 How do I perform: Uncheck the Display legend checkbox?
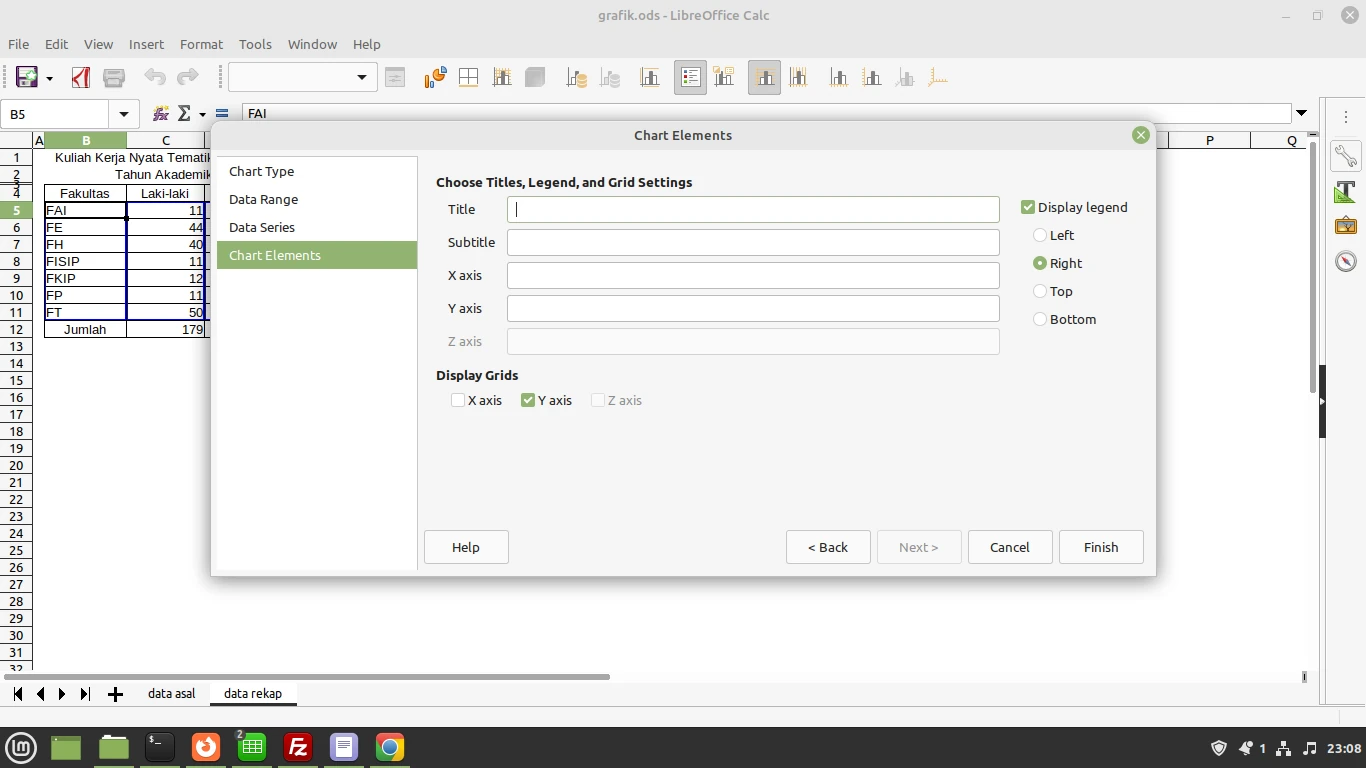coord(1028,207)
